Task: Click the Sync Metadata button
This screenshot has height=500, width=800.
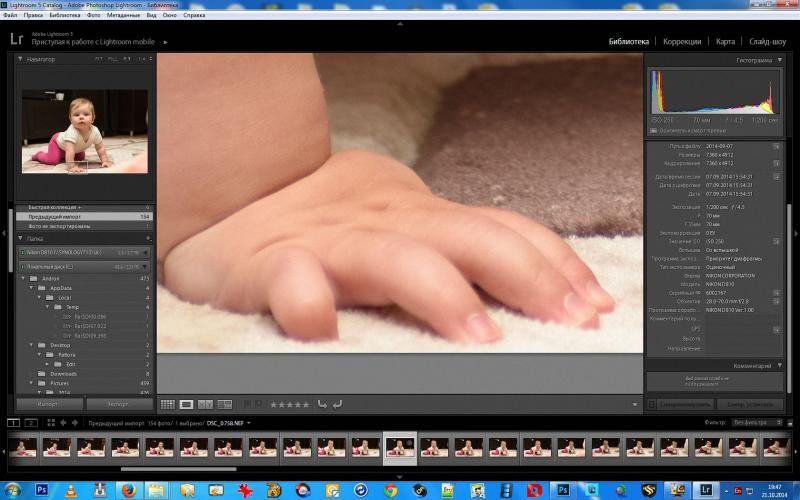Action: click(x=685, y=405)
